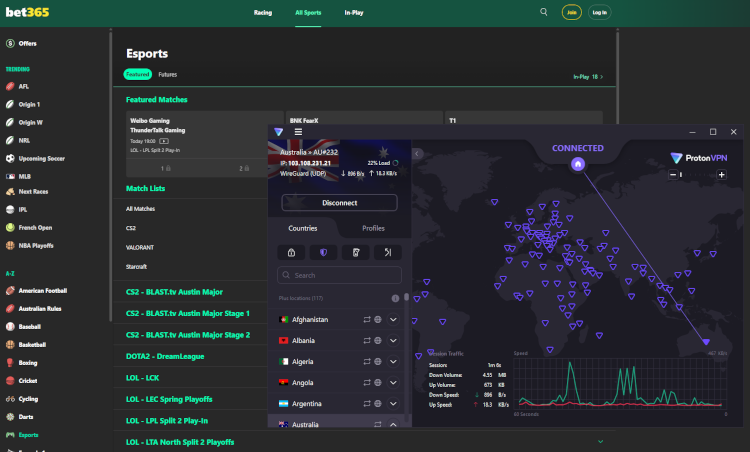
Task: Collapse the ProtonVPN sidebar with the arrow
Action: (x=417, y=154)
